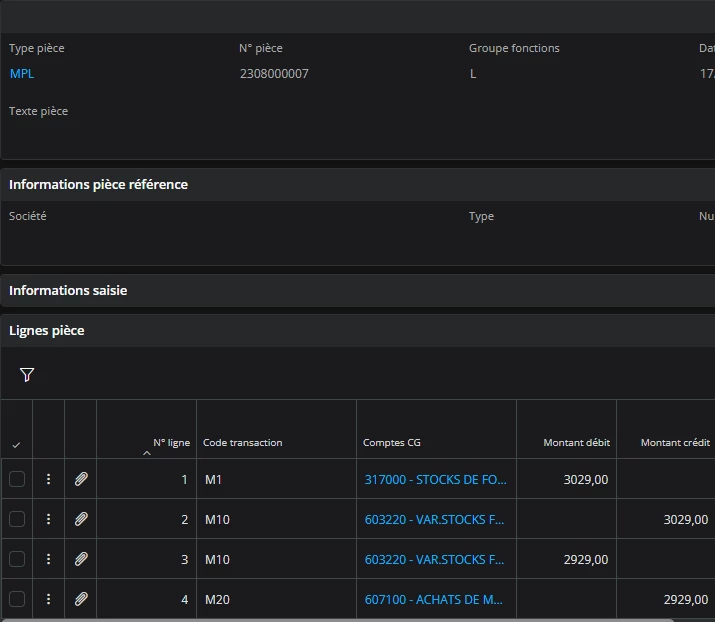
Task: Toggle the select-all checkmark in table header
Action: click(17, 444)
